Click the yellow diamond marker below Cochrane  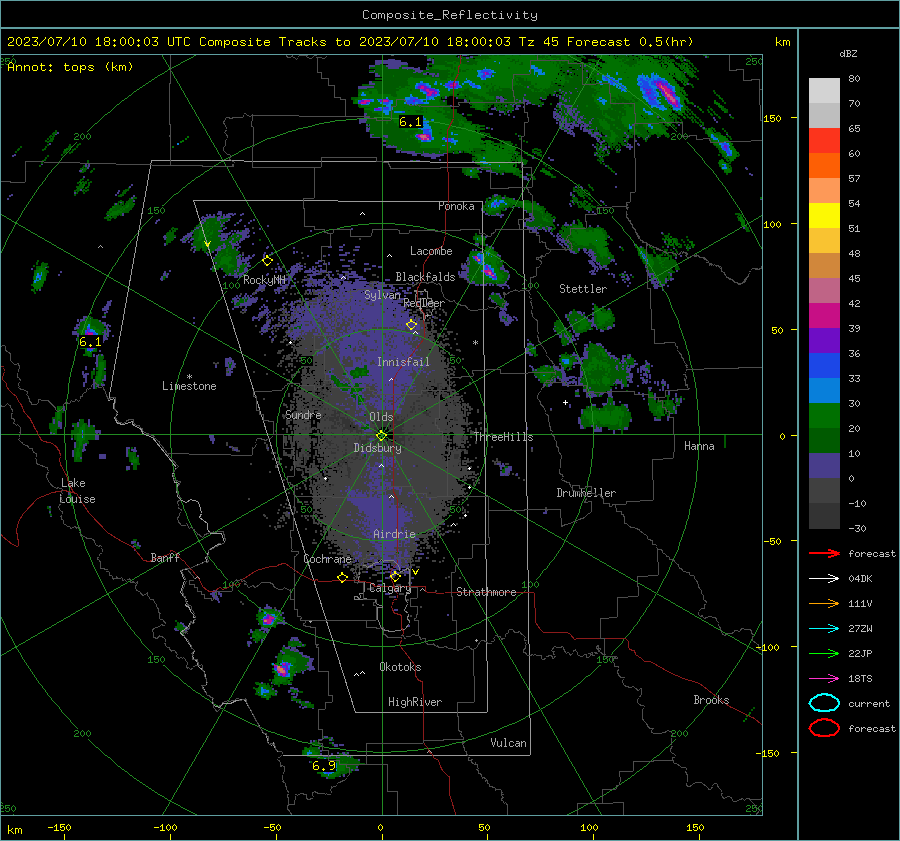point(343,577)
